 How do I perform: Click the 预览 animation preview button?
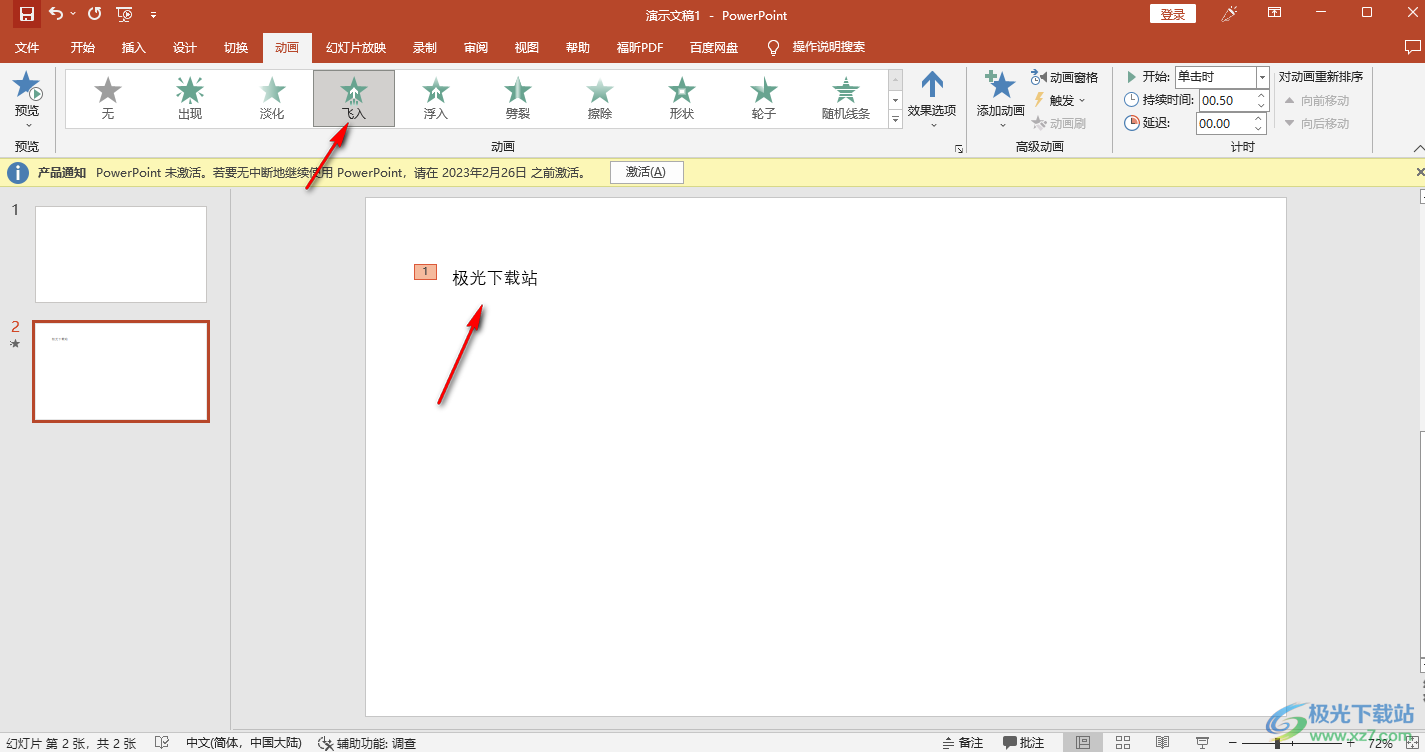[x=27, y=99]
